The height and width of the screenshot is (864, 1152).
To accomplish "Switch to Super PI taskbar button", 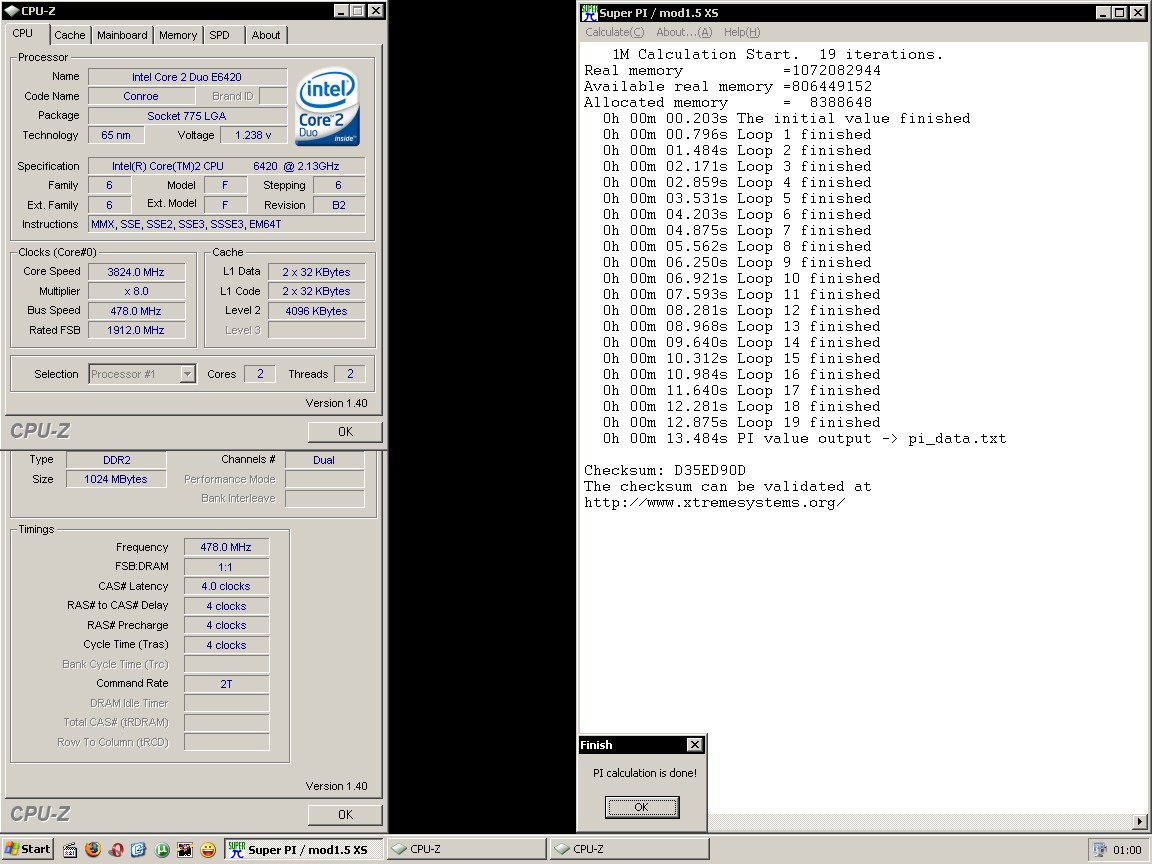I will [x=303, y=849].
